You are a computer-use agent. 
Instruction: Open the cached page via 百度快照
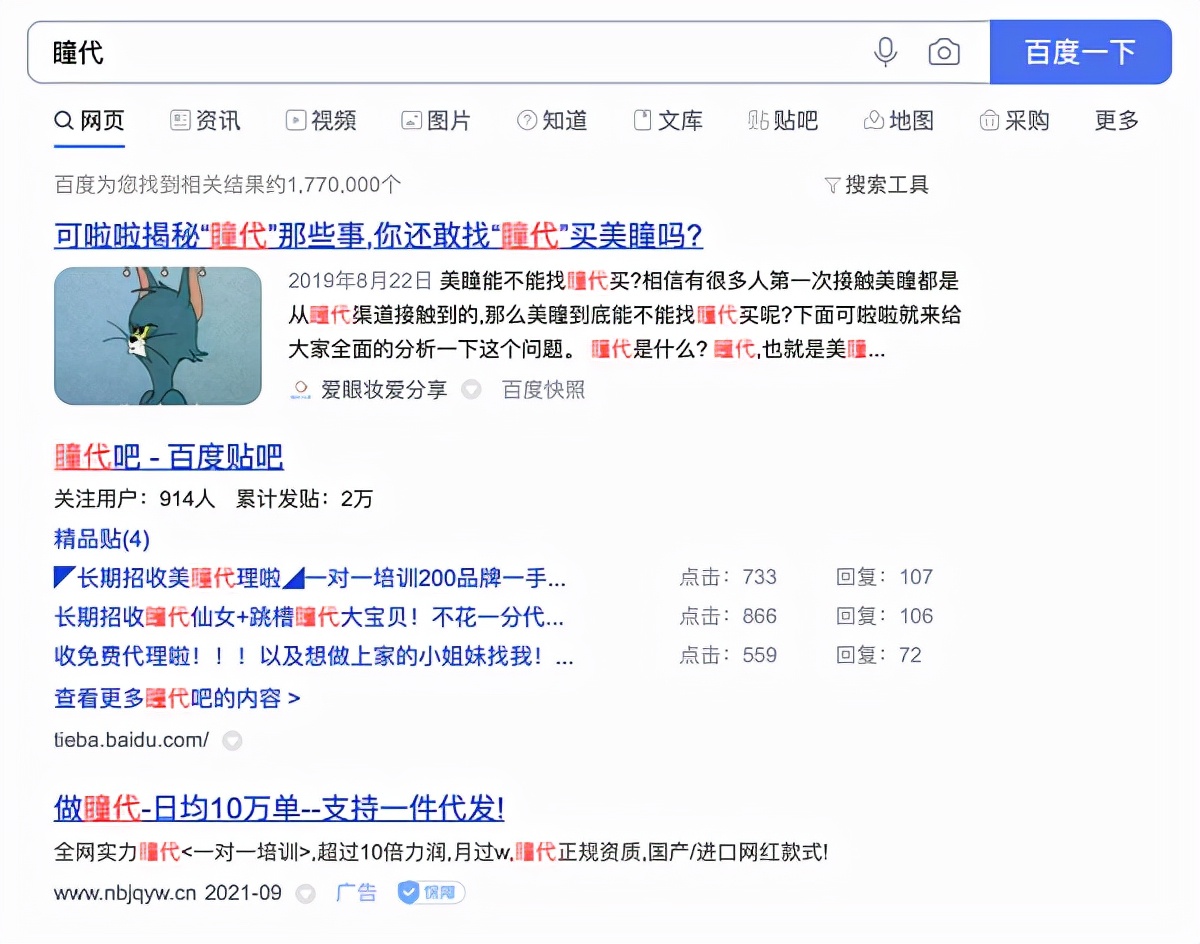545,390
